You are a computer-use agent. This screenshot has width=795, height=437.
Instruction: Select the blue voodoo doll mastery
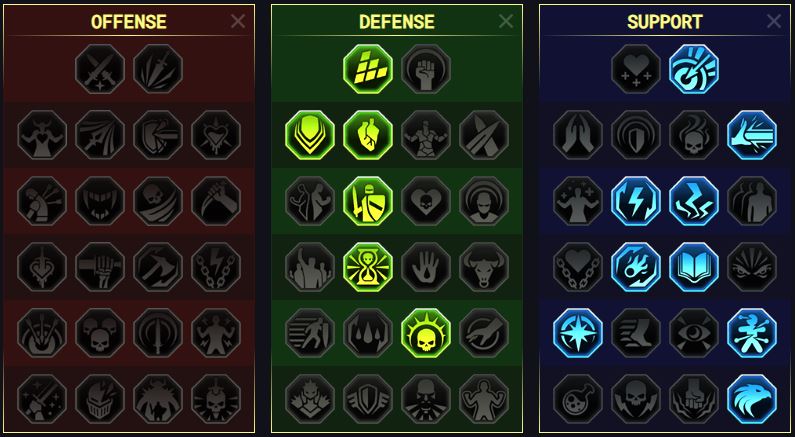pos(752,333)
